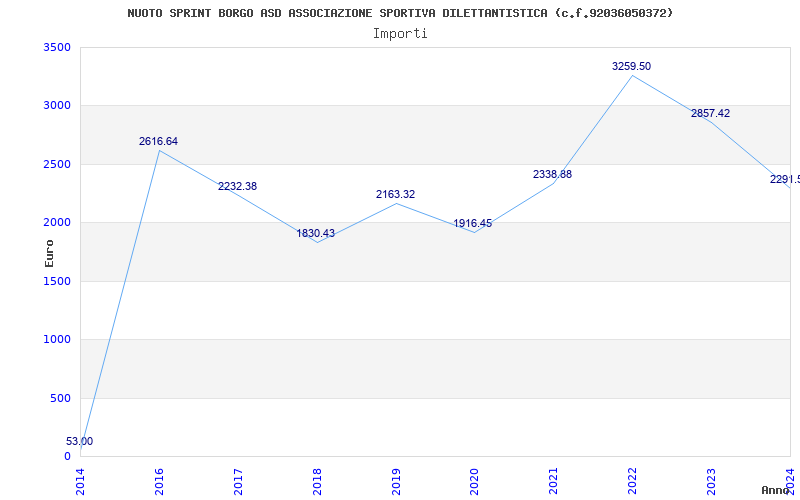
Task: Select the x-axis year 2017
Action: pyautogui.click(x=238, y=481)
